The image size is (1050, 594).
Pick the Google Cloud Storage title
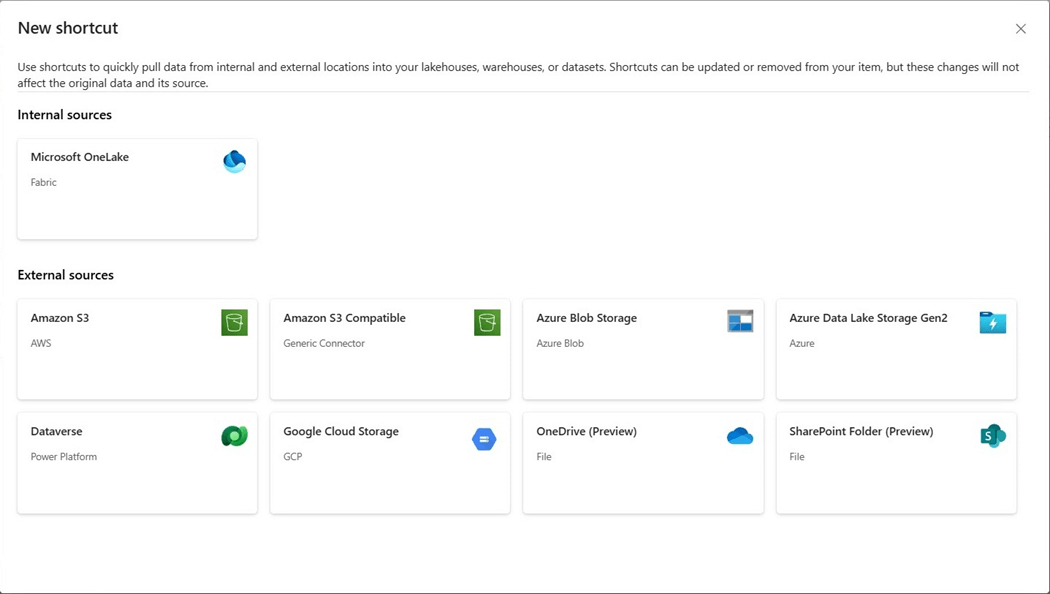point(341,432)
